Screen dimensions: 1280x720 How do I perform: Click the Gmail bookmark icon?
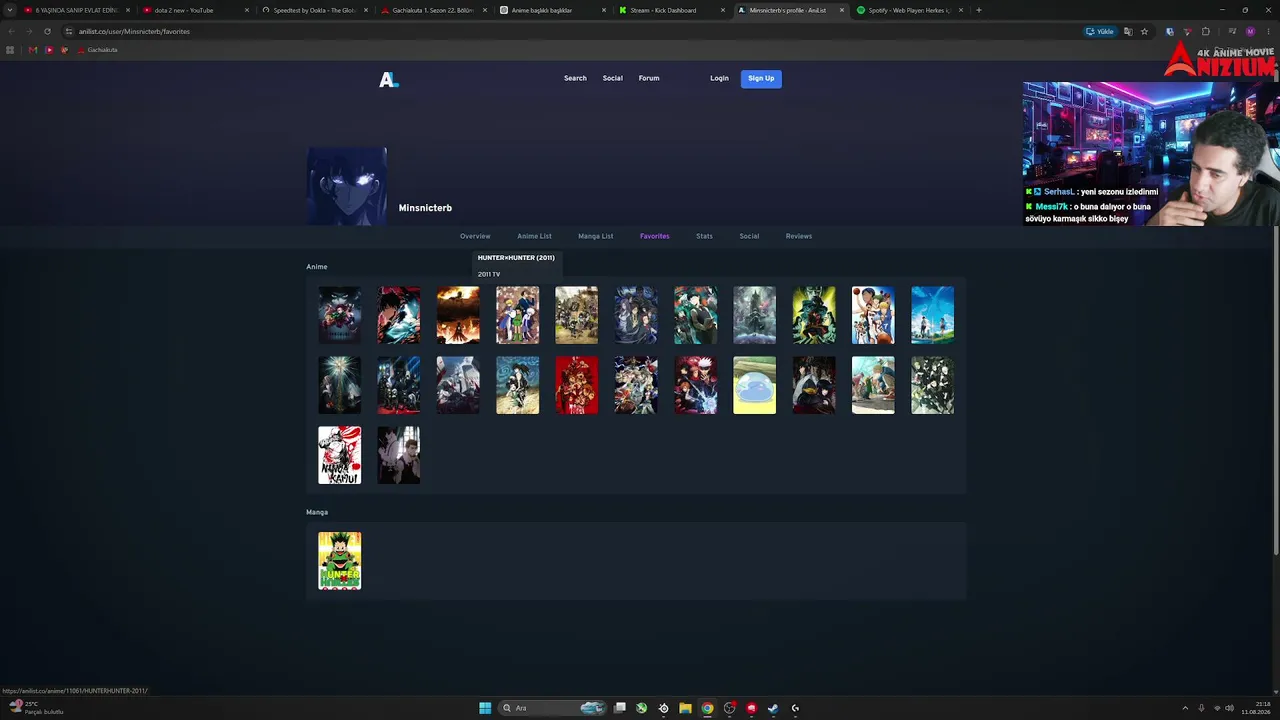coord(33,50)
